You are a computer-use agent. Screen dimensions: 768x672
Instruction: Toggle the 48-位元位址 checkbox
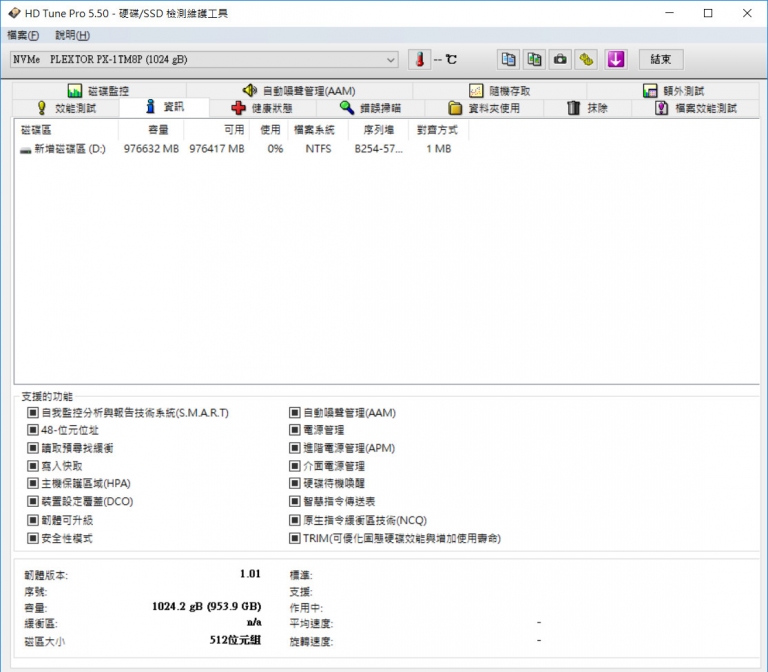[x=33, y=431]
